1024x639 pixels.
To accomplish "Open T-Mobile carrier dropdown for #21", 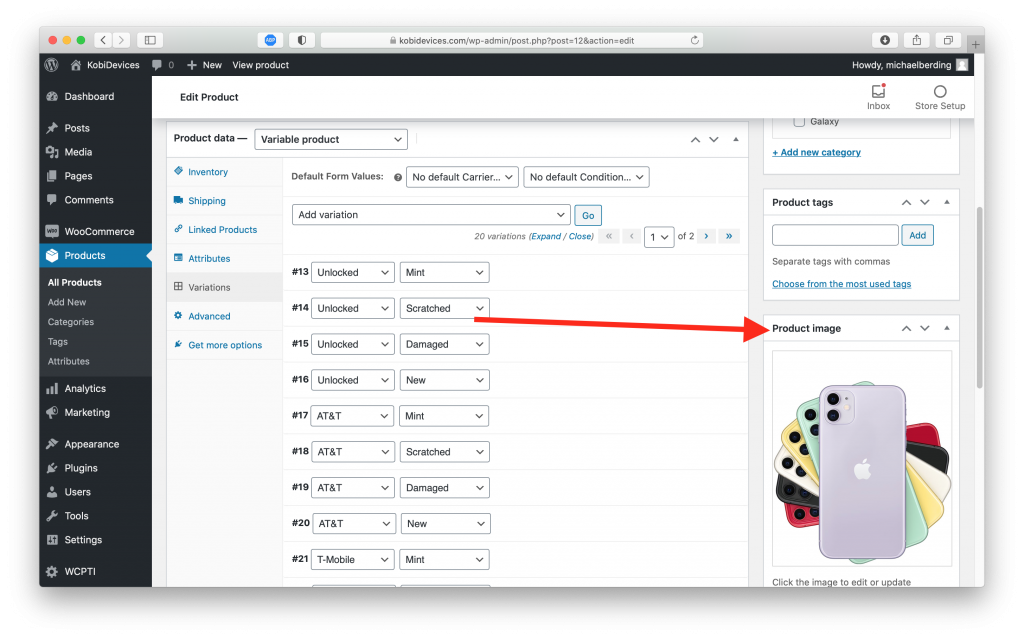I will pos(353,559).
